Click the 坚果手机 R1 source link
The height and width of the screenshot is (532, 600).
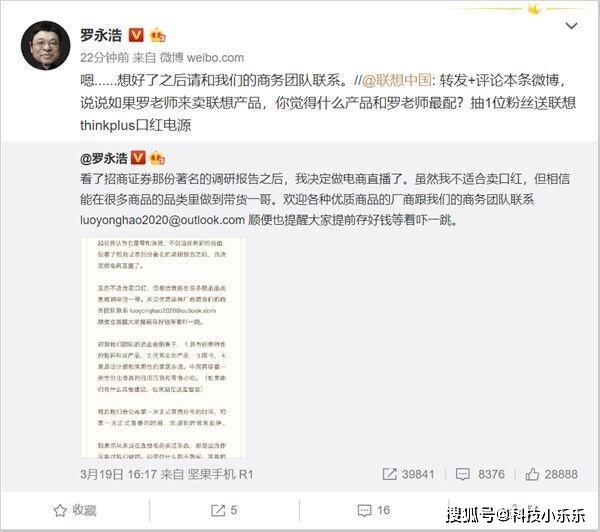click(220, 475)
